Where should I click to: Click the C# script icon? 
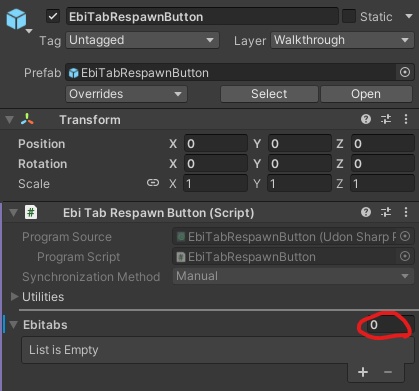click(31, 212)
